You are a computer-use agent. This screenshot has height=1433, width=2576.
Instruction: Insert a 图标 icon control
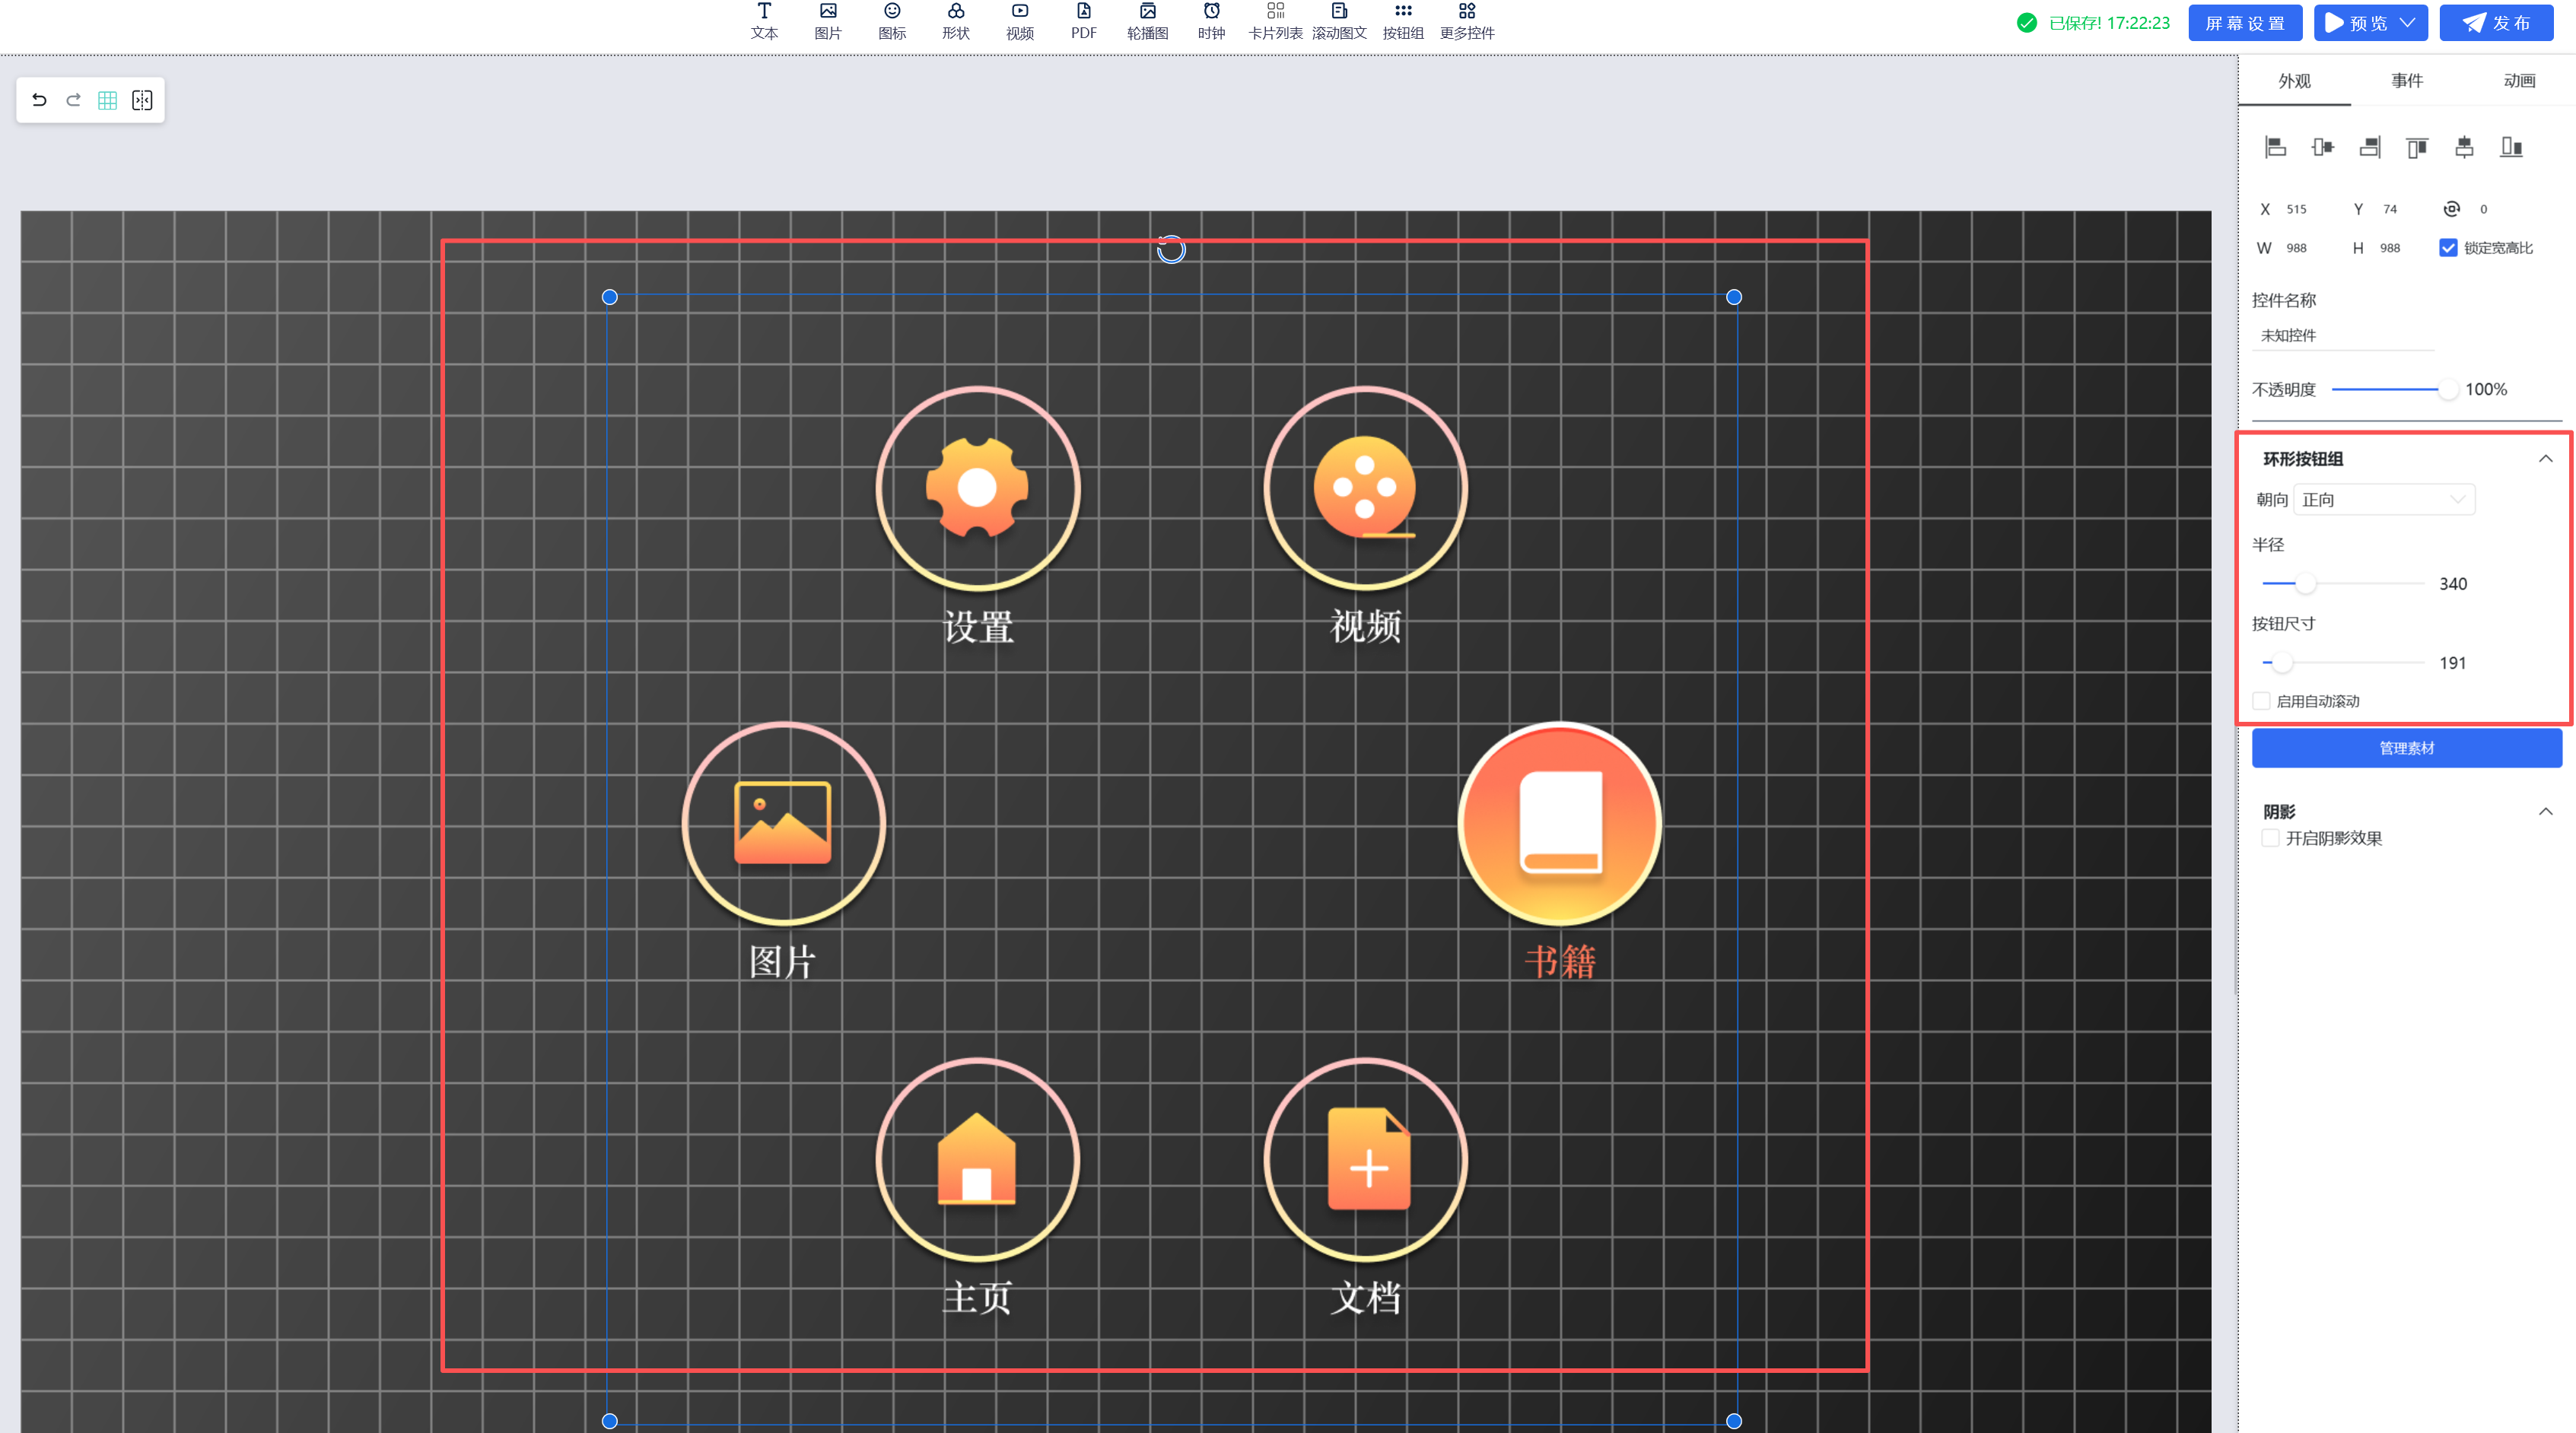pyautogui.click(x=892, y=21)
